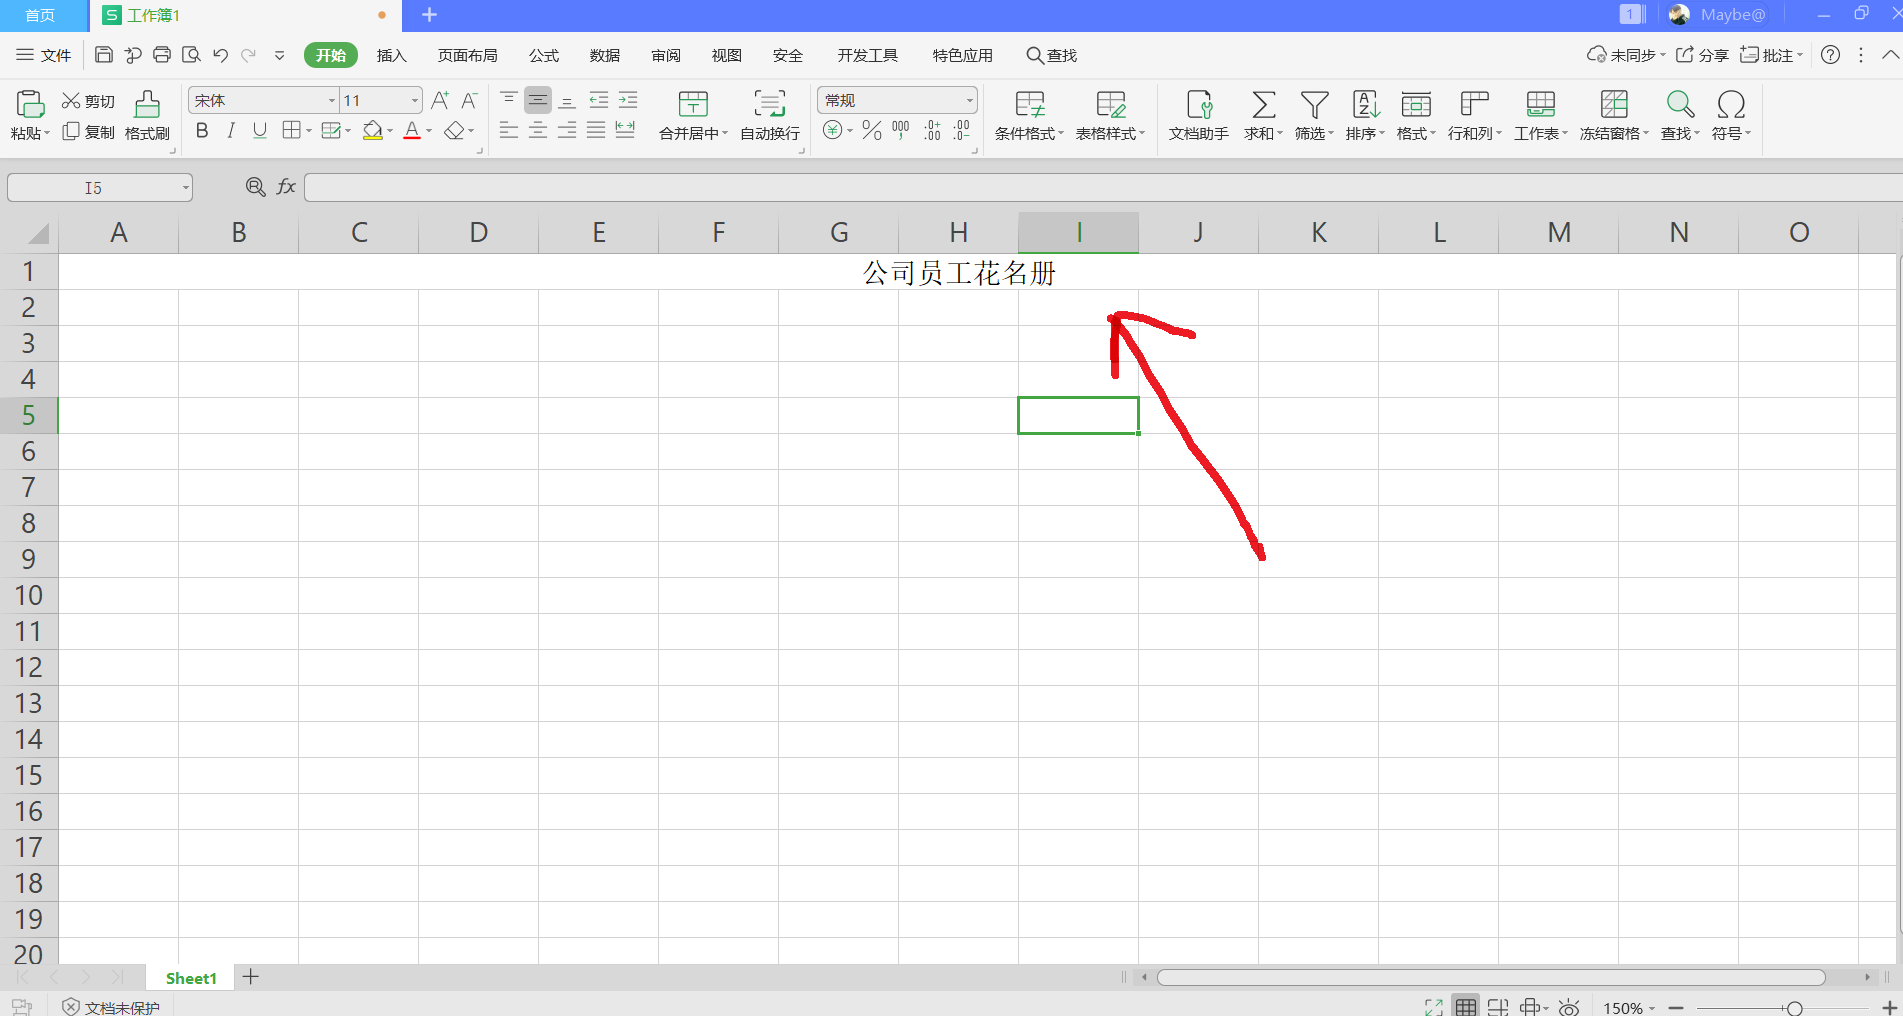Image resolution: width=1903 pixels, height=1016 pixels.
Task: Click the Comment (批注) button
Action: (x=1770, y=55)
